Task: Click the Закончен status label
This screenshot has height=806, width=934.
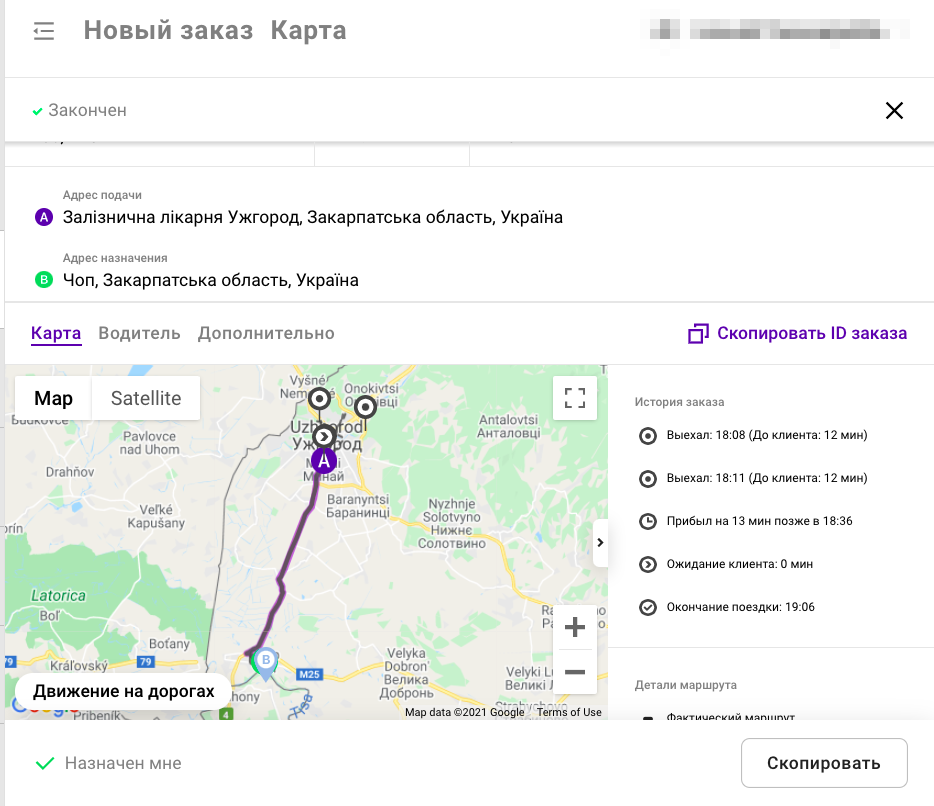Action: (88, 110)
